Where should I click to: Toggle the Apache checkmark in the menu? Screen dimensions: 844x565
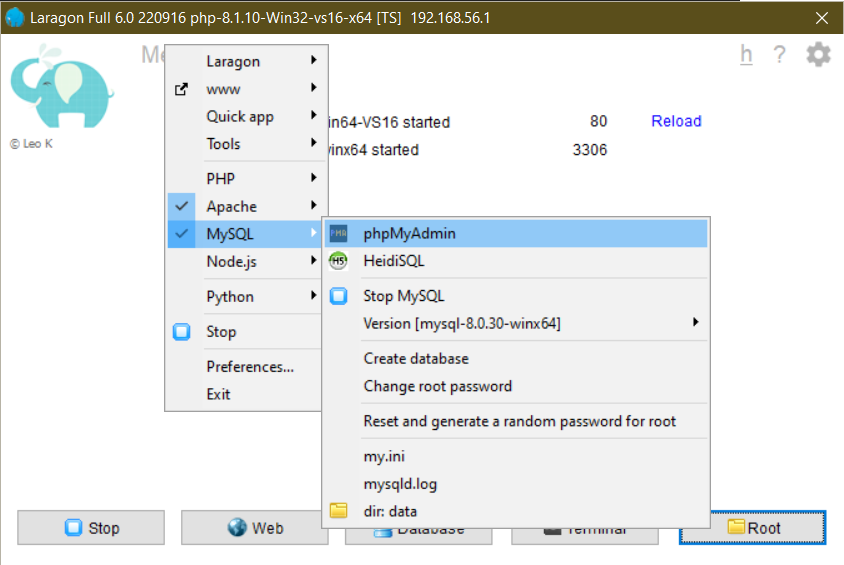[181, 206]
